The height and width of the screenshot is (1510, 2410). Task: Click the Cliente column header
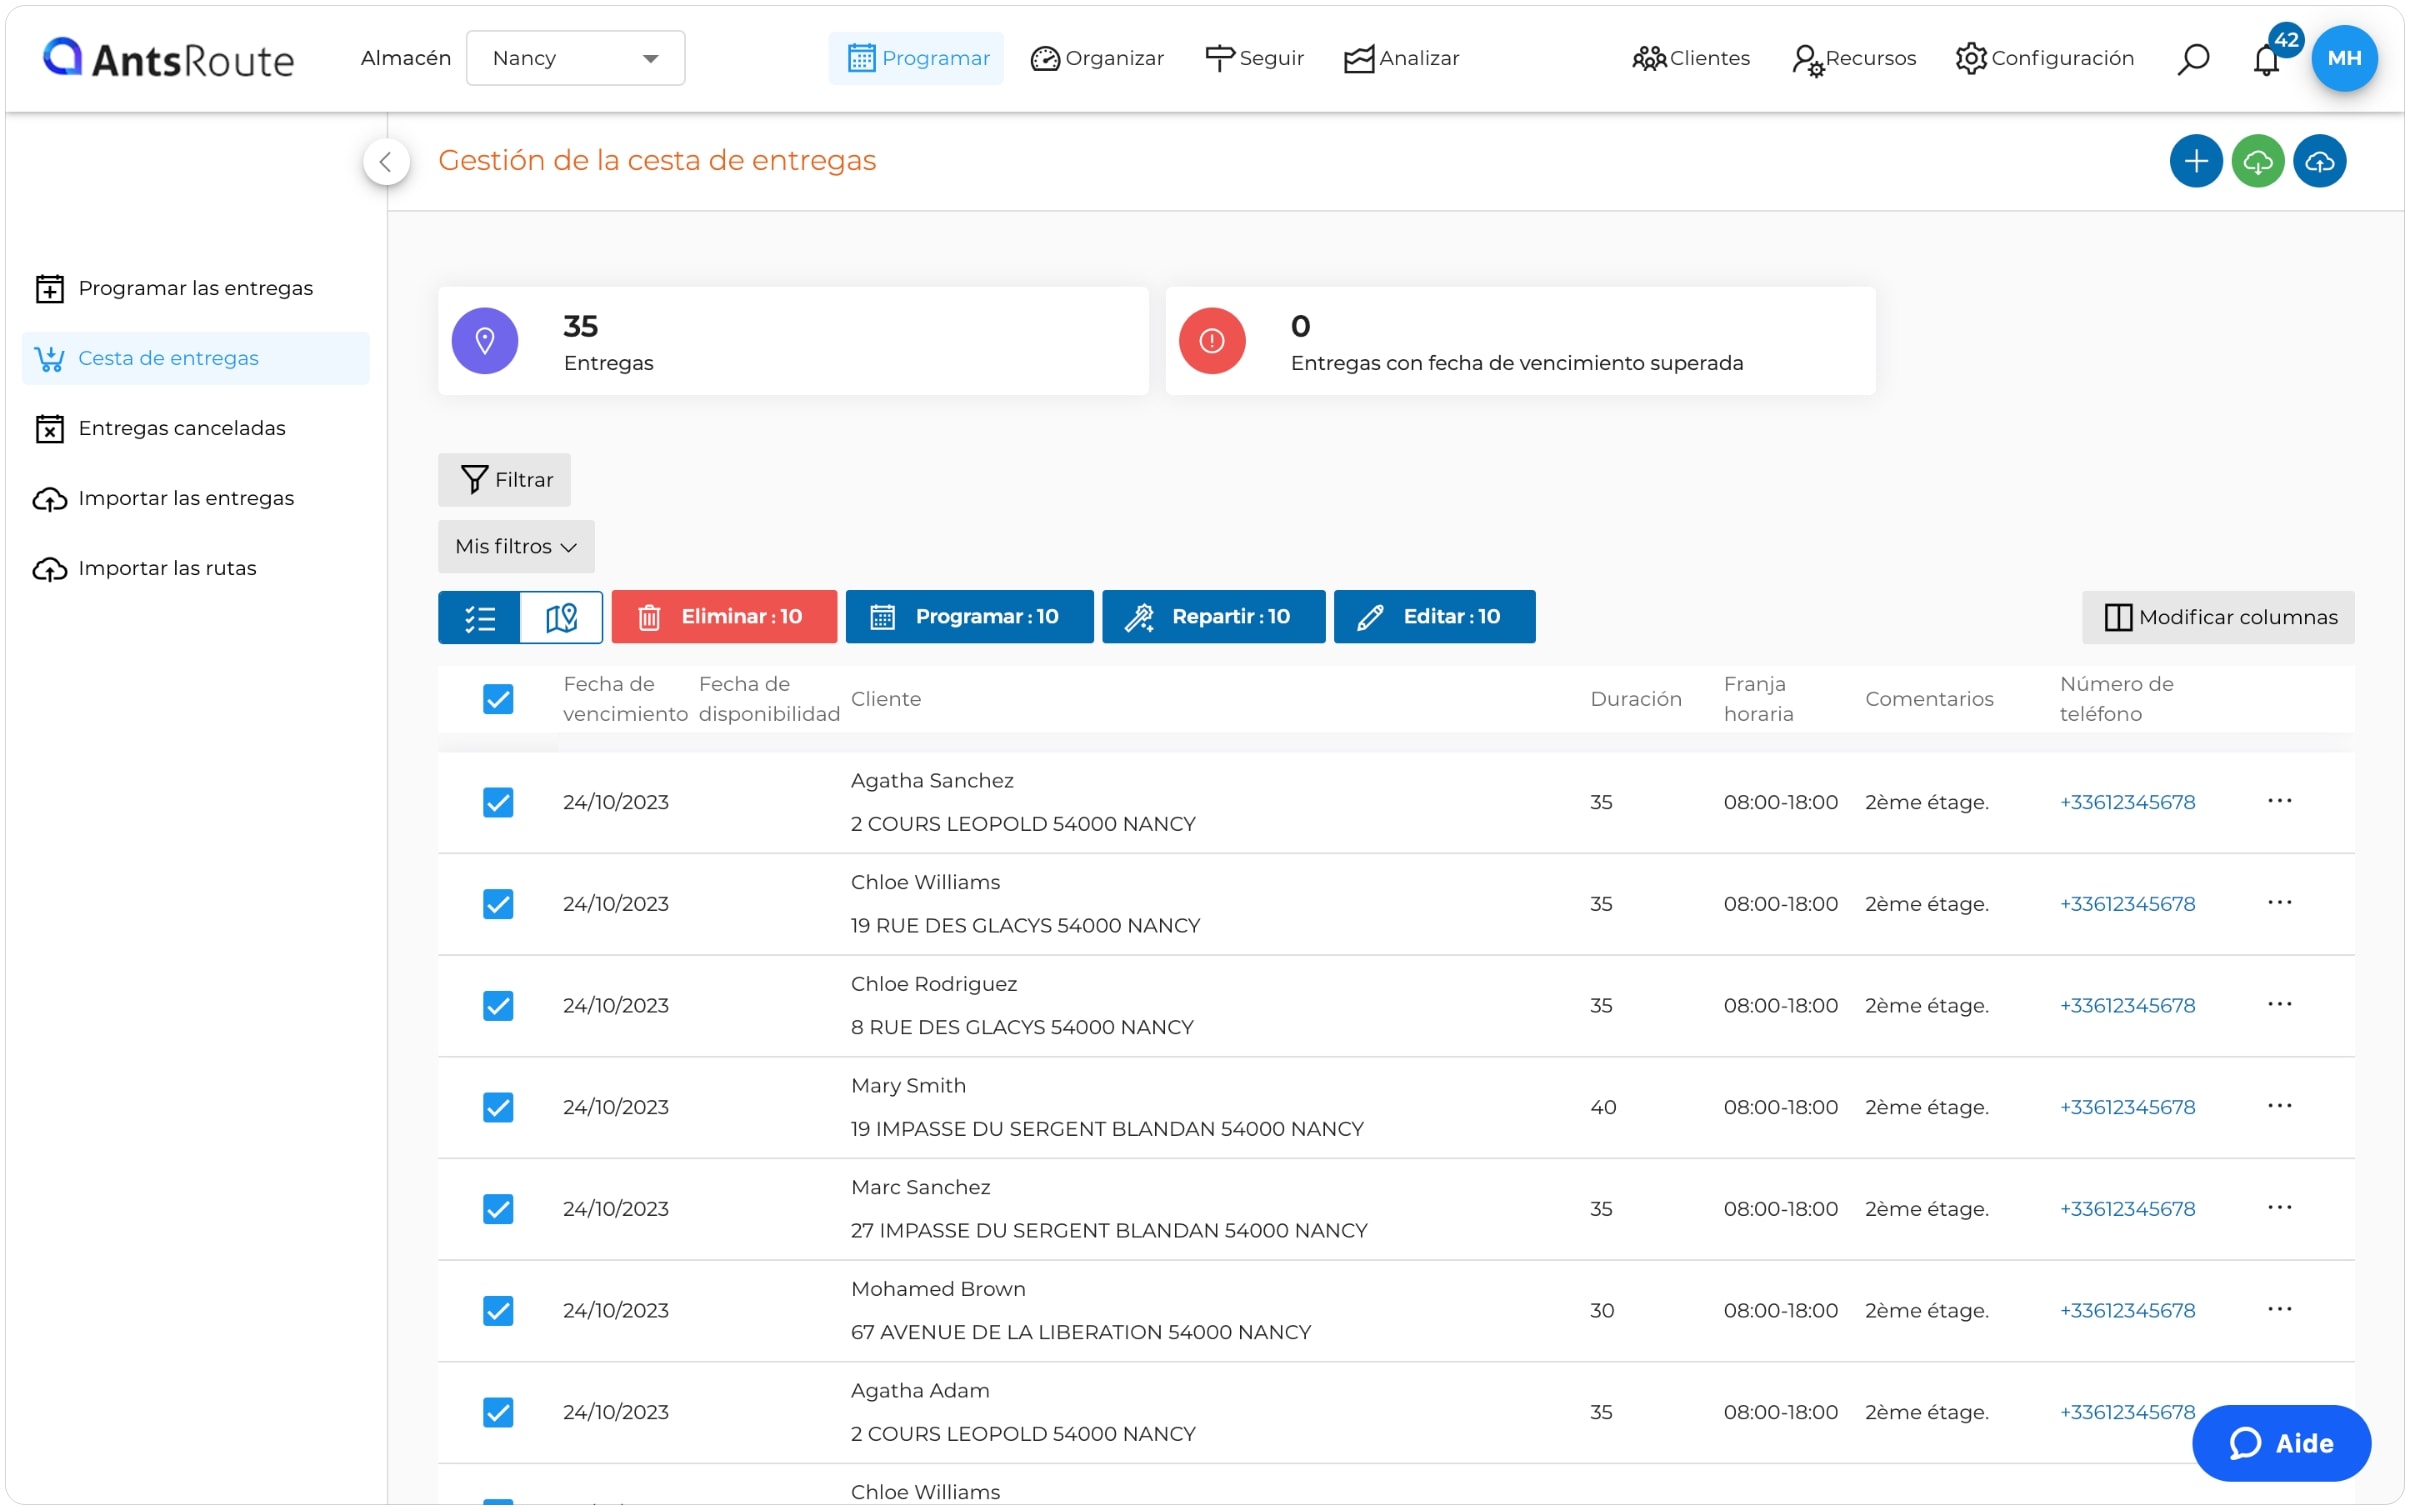coord(886,699)
